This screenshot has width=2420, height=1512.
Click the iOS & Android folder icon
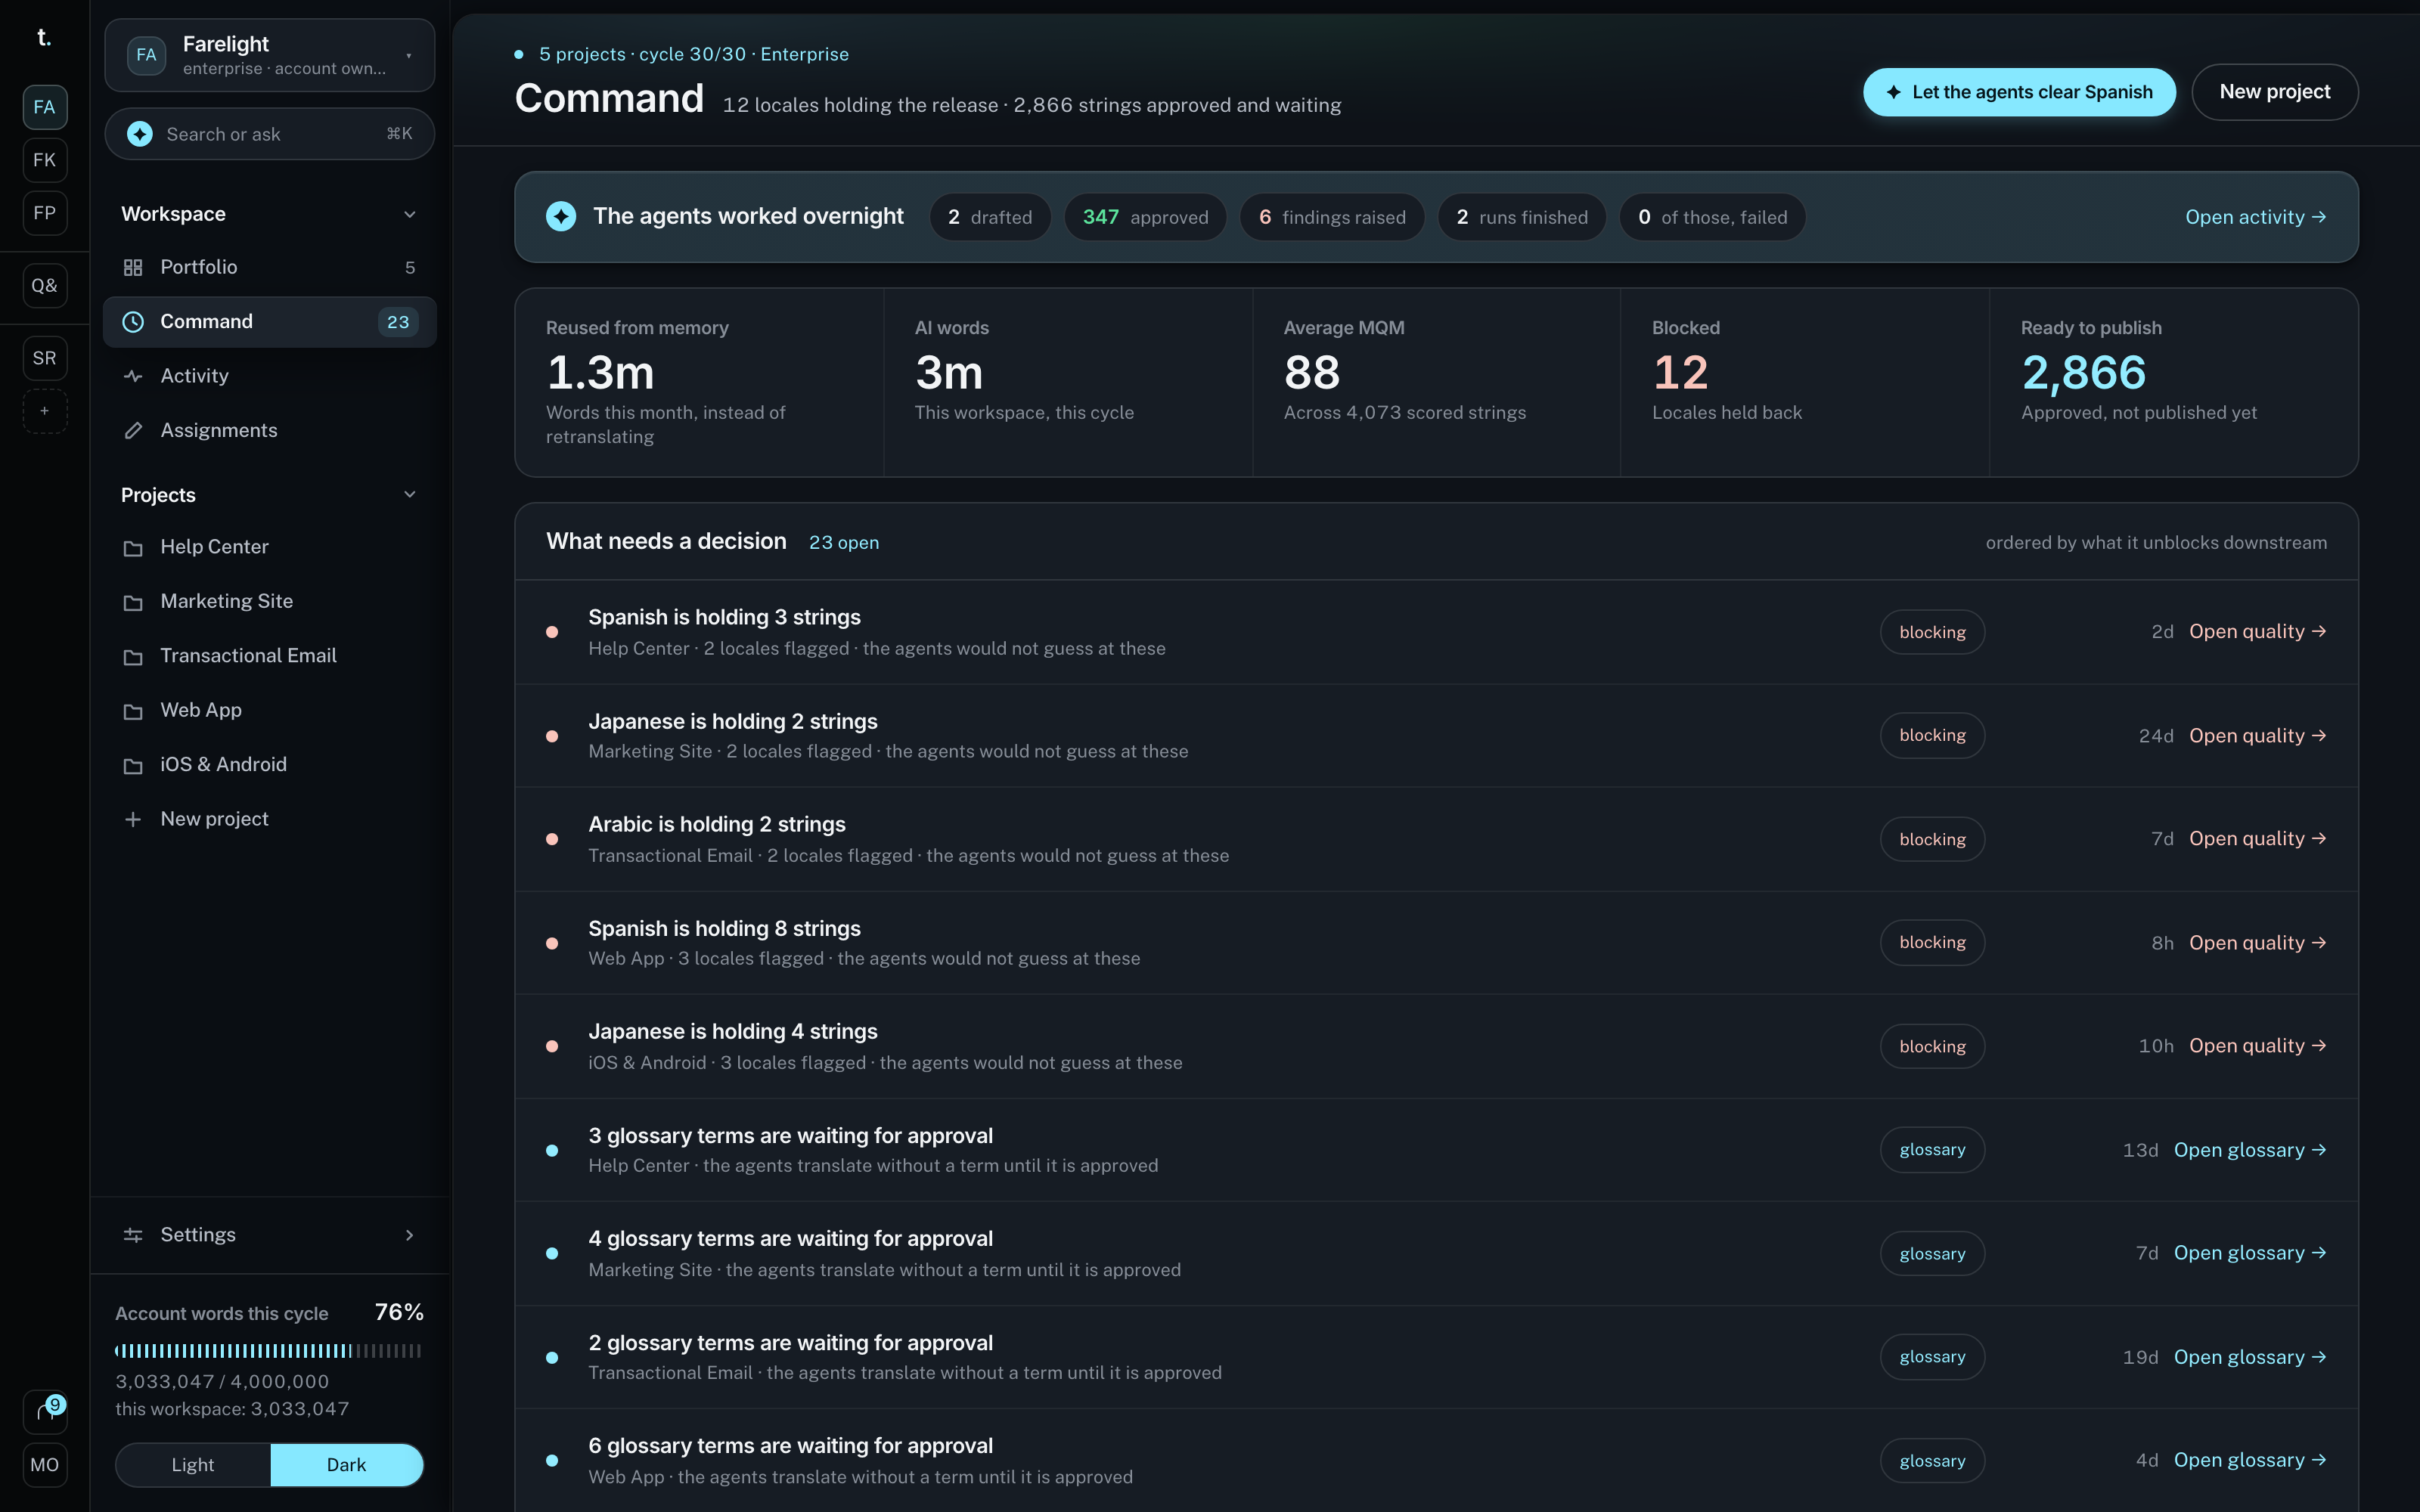[x=133, y=766]
